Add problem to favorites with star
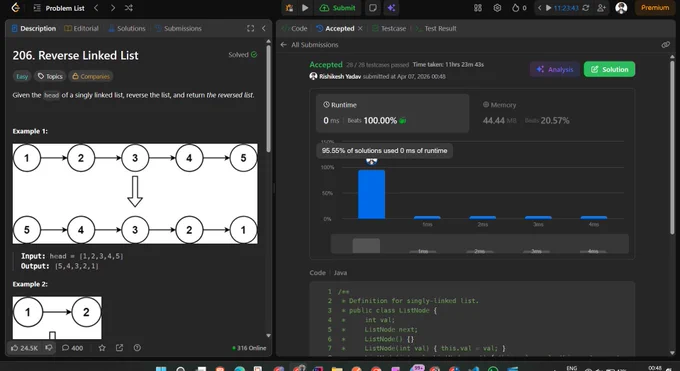The image size is (680, 371). (102, 348)
